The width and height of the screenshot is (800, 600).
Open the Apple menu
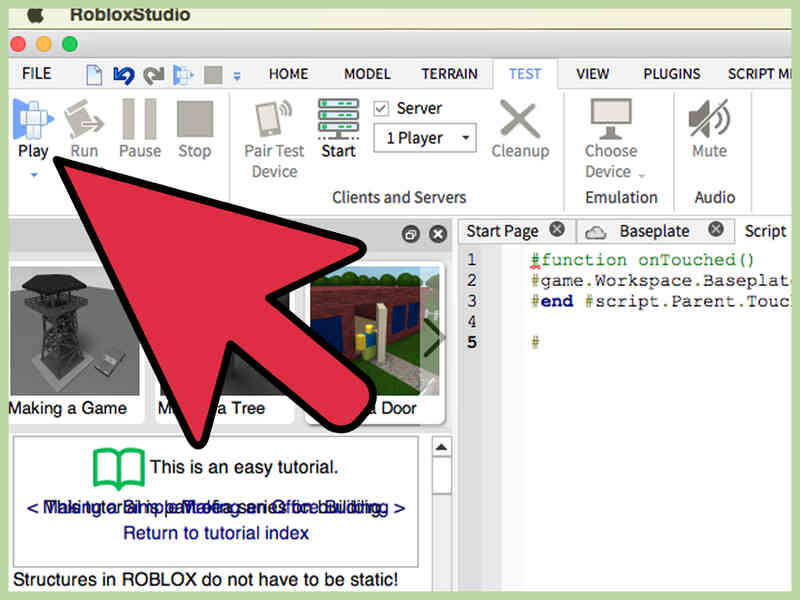(35, 14)
